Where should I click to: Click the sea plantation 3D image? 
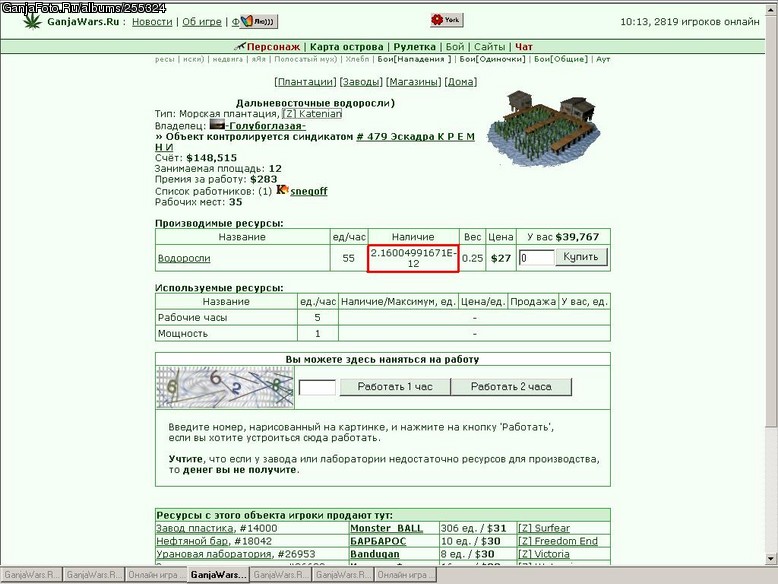(x=543, y=128)
